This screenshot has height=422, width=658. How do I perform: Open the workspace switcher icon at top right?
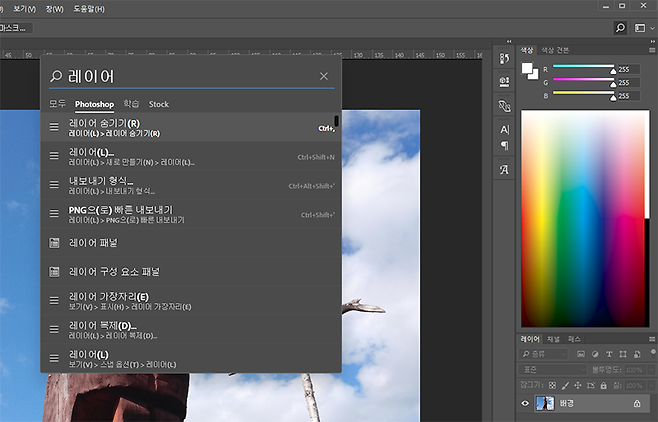(640, 28)
